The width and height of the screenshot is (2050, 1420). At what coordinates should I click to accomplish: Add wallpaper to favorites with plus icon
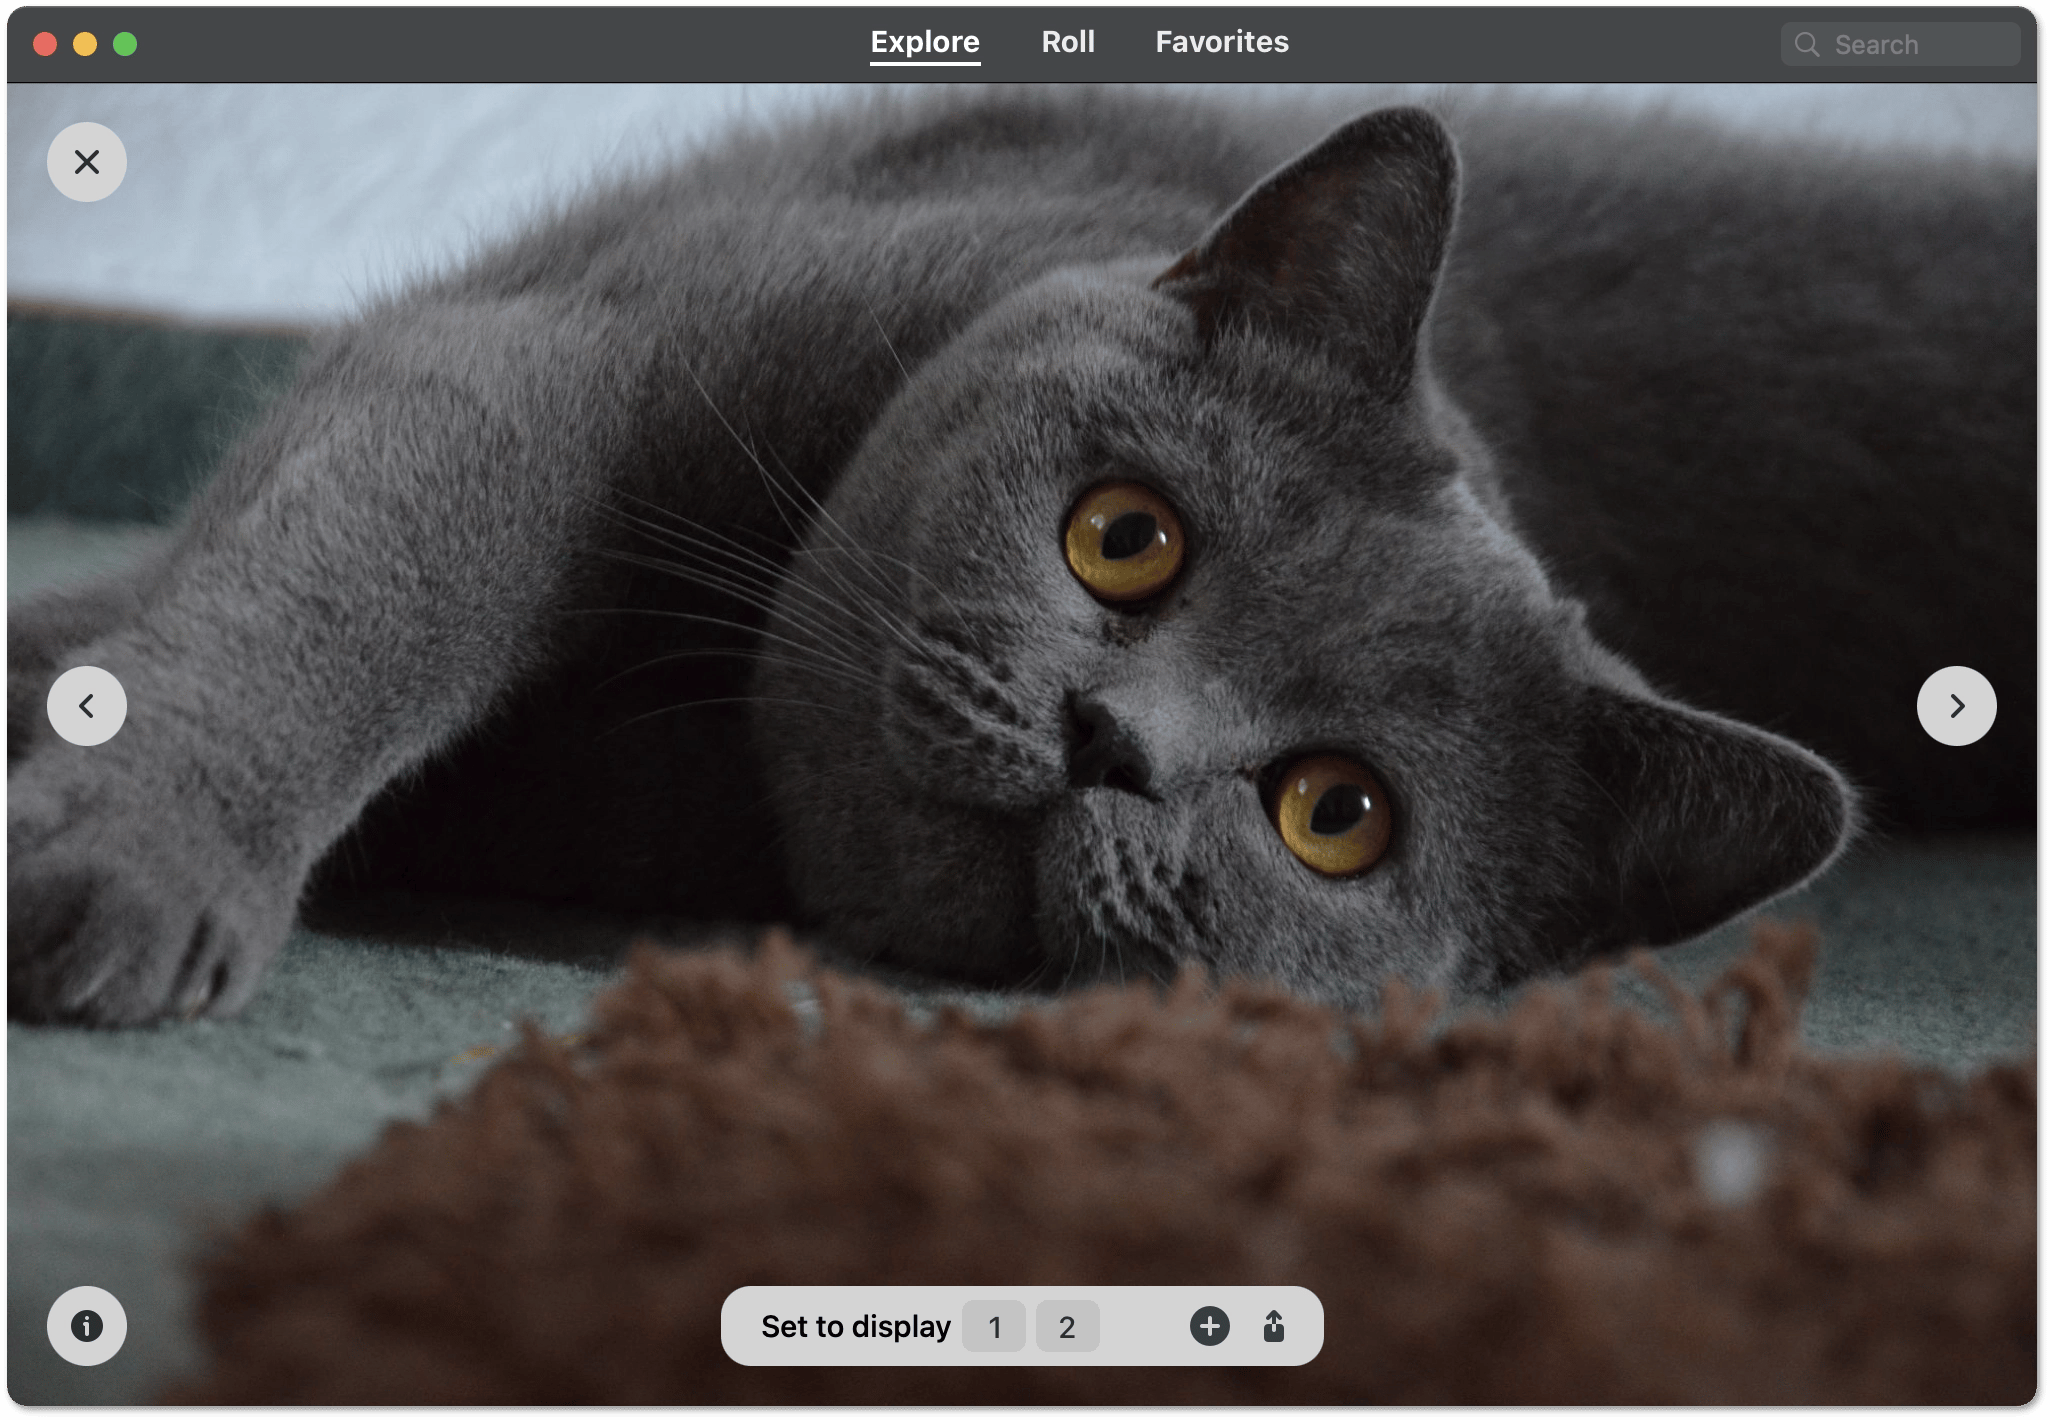(1209, 1326)
